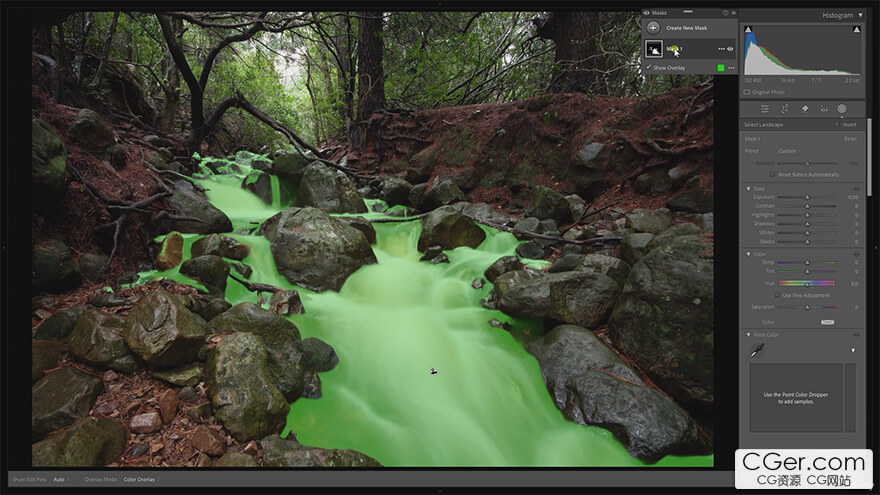Click the Tint slider handle
880x495 pixels.
(807, 272)
